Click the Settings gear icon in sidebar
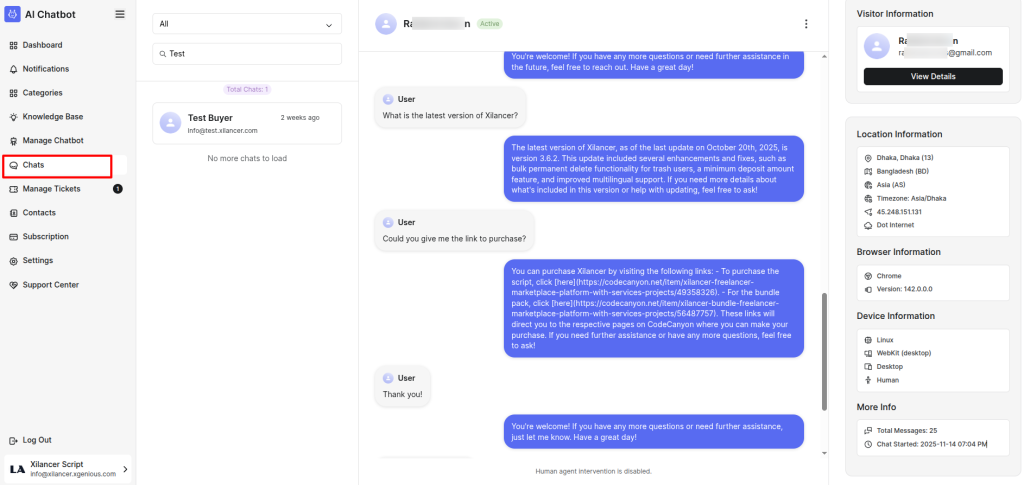This screenshot has height=485, width=1024. tap(13, 261)
